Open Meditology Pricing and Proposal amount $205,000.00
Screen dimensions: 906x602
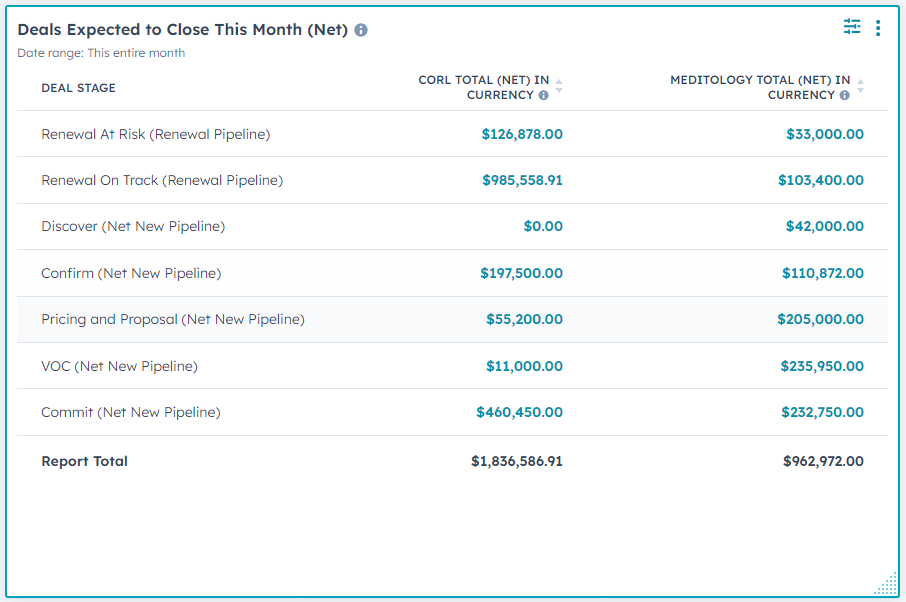point(820,320)
